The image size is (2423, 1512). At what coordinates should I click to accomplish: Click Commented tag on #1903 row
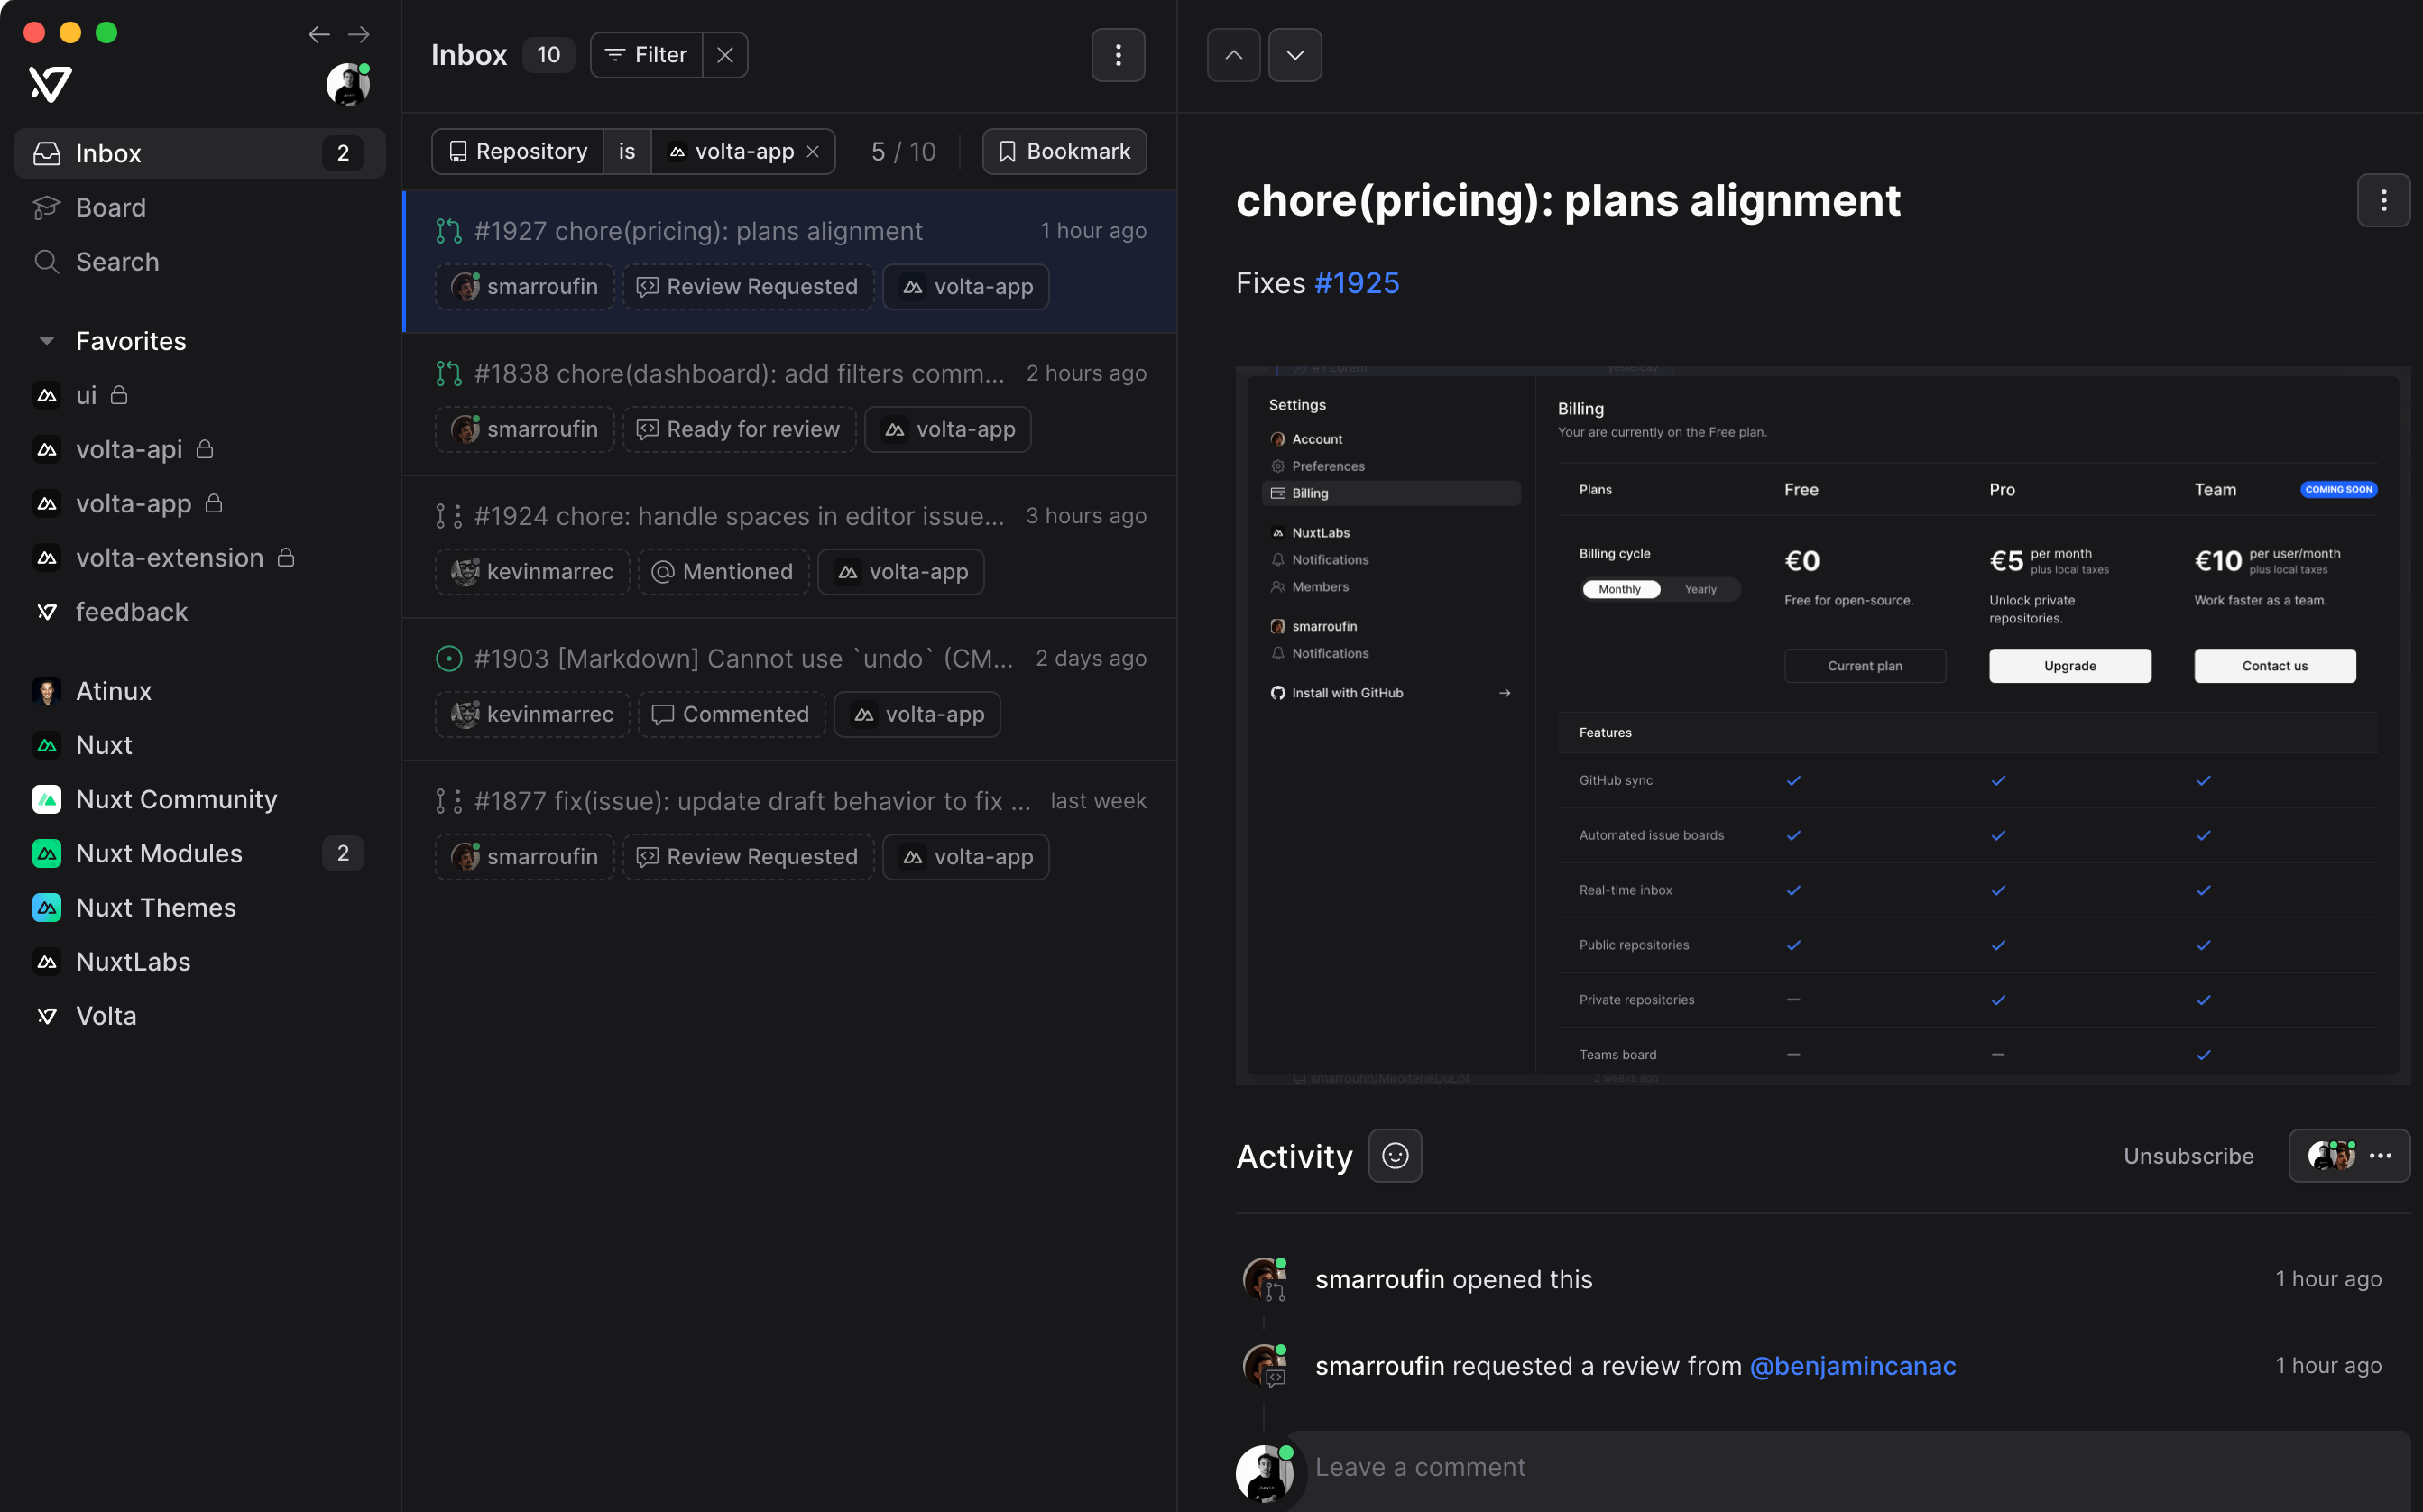[x=732, y=714]
